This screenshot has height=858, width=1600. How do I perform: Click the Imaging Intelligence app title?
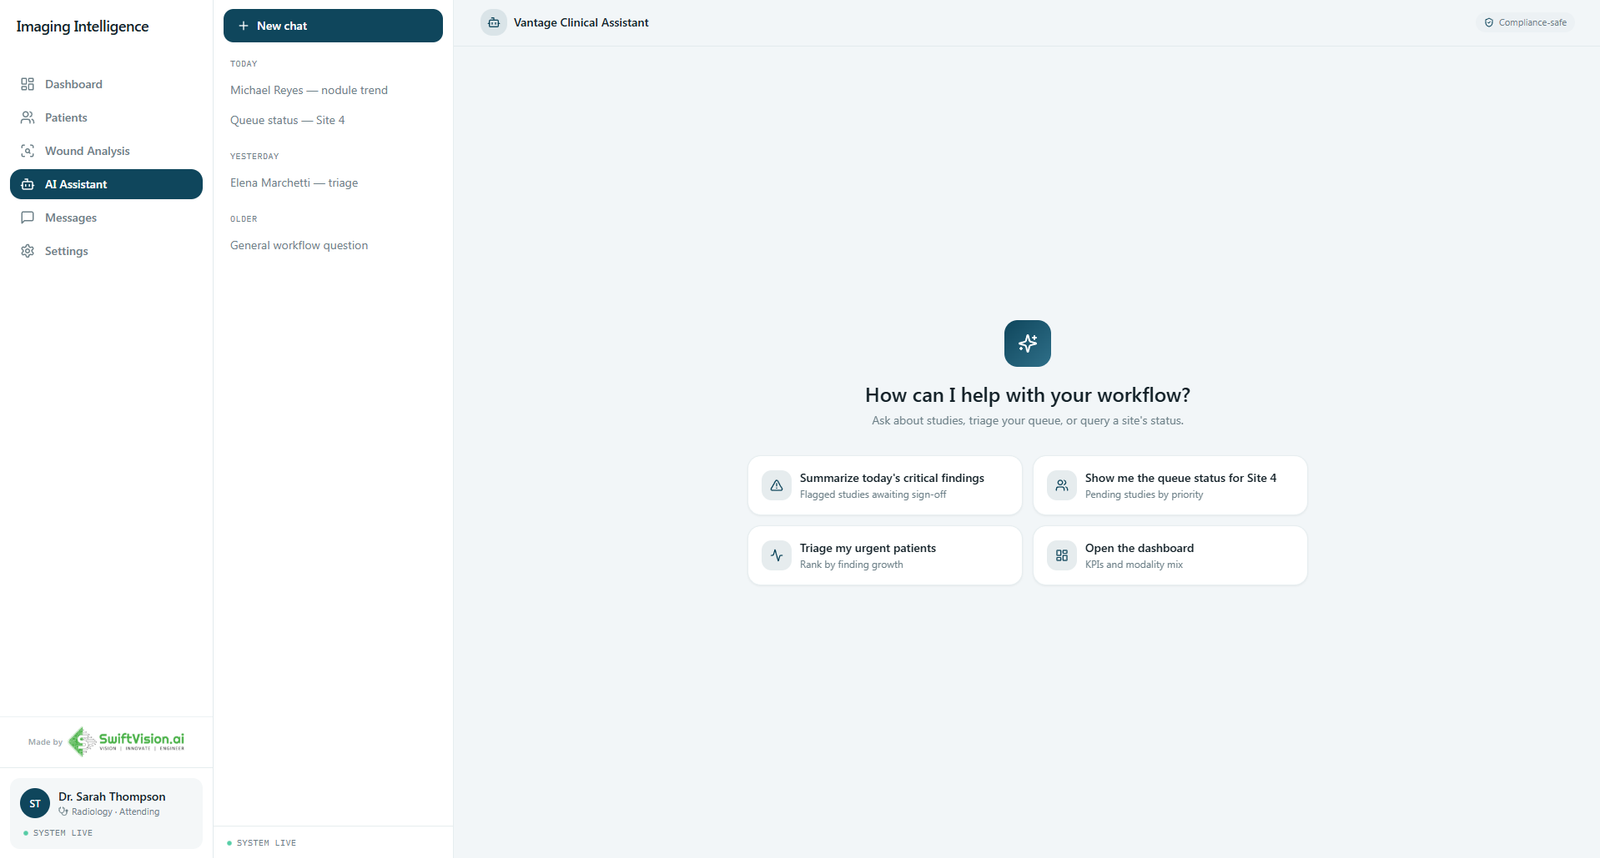[x=82, y=27]
